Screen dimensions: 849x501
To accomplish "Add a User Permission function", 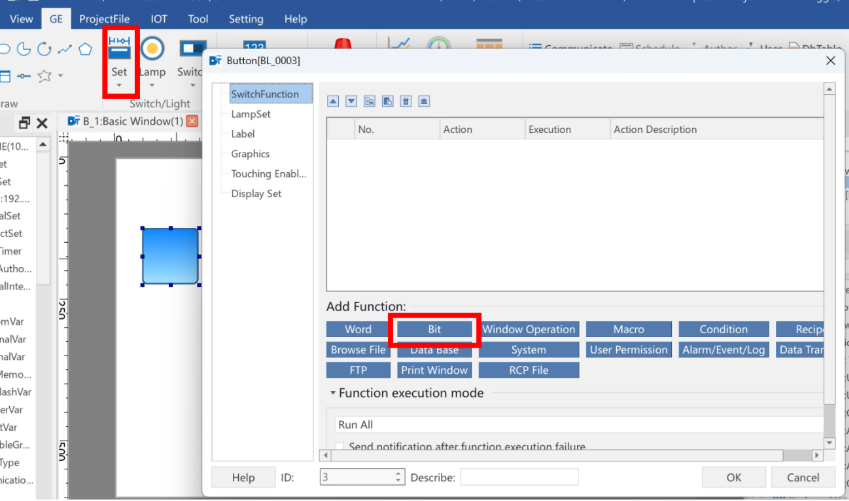I will (629, 350).
